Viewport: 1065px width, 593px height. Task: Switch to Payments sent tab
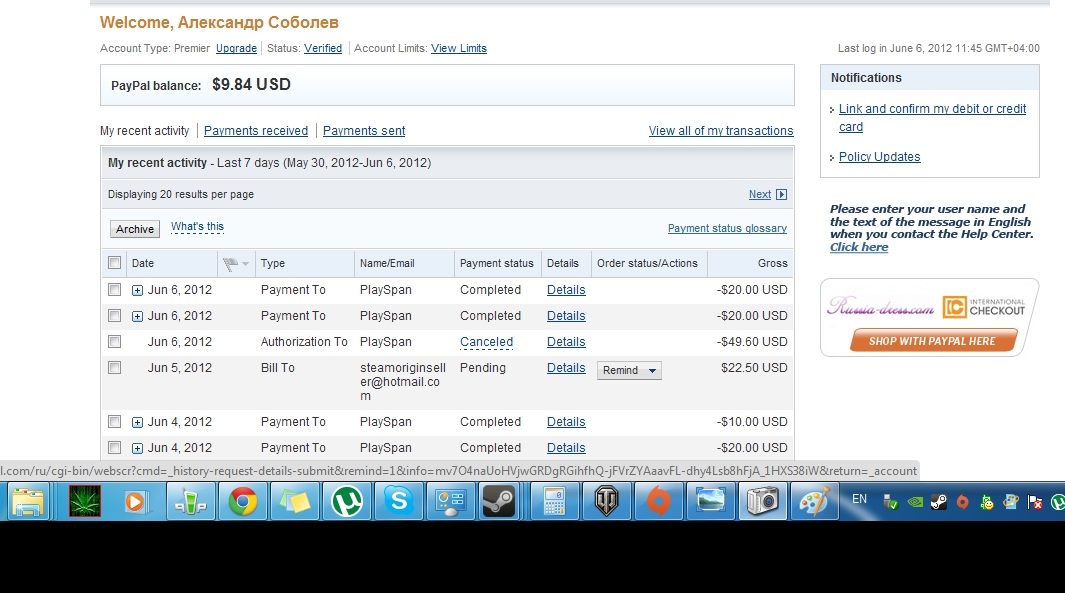364,130
